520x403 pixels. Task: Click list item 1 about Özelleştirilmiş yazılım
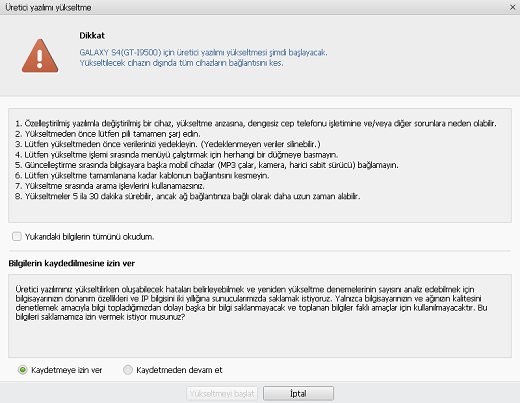[x=256, y=123]
